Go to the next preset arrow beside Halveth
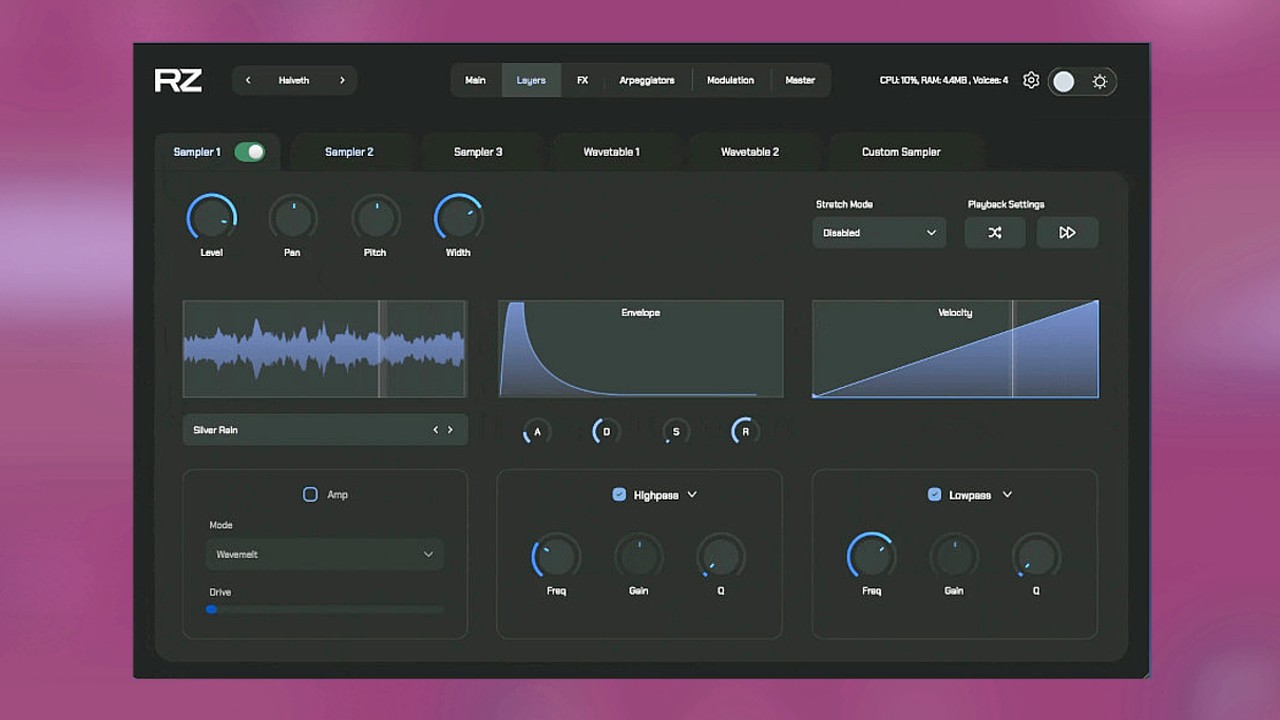Viewport: 1280px width, 720px height. 342,80
